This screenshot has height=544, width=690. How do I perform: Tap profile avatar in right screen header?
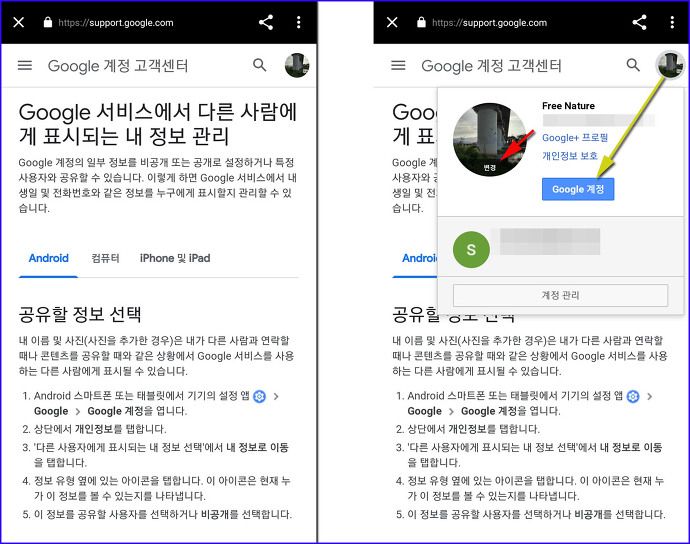point(670,65)
